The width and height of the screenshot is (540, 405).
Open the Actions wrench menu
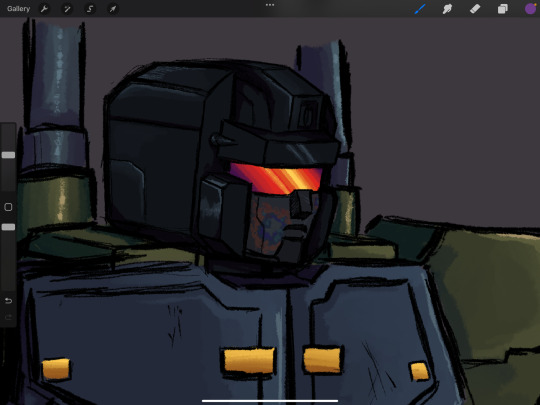pos(44,9)
